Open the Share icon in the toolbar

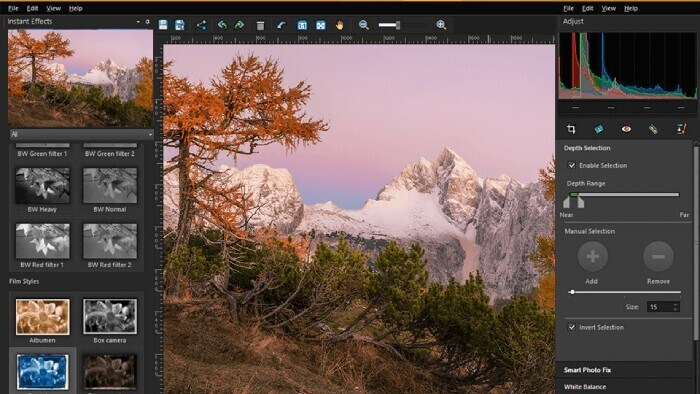pos(201,25)
